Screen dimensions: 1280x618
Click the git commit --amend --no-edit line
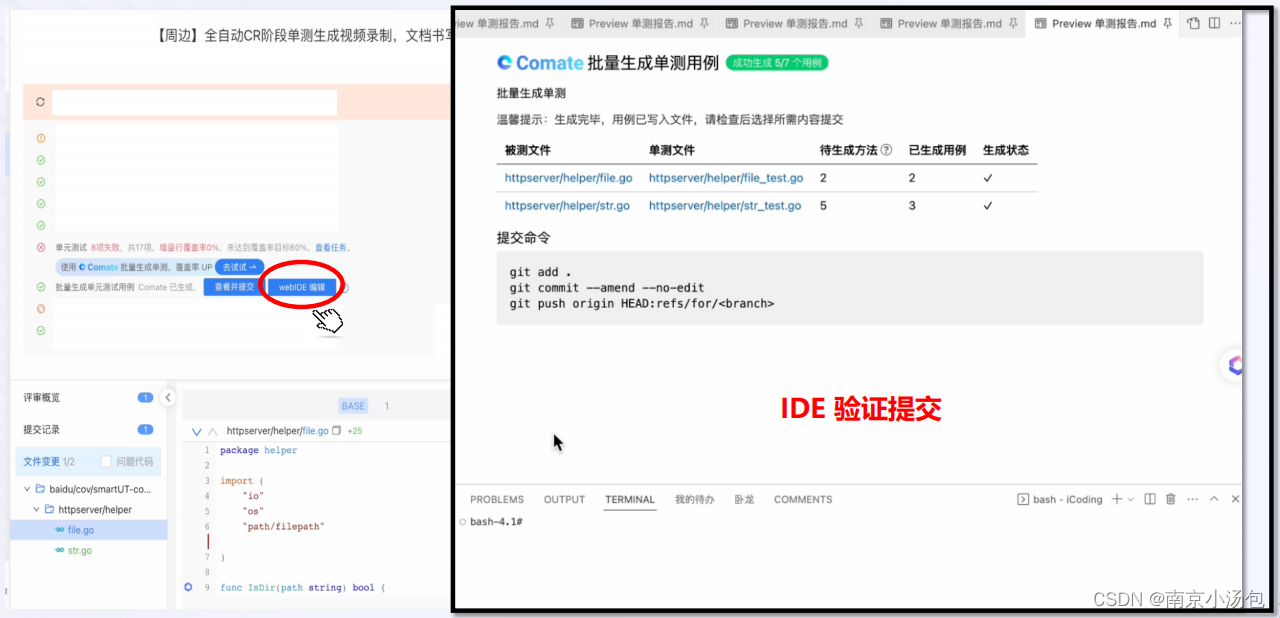tap(607, 288)
